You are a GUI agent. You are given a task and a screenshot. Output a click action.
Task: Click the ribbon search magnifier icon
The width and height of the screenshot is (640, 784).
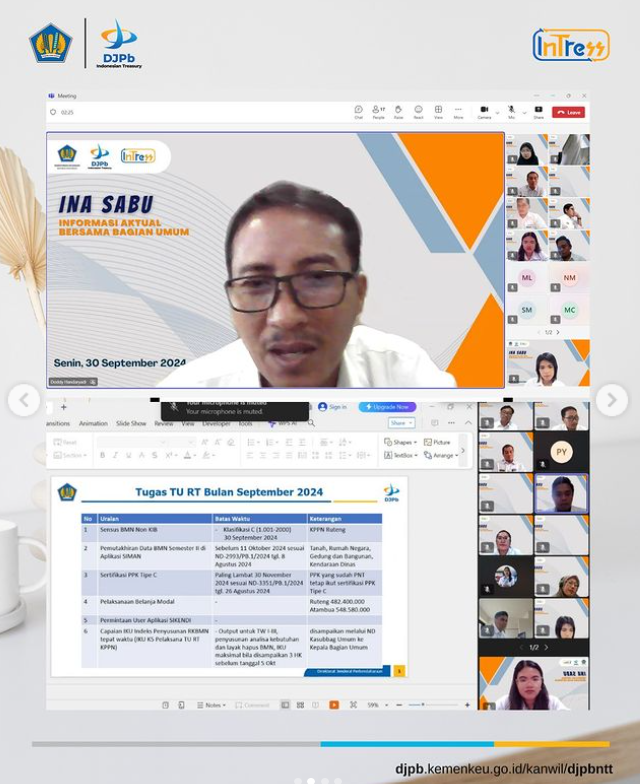(x=311, y=424)
